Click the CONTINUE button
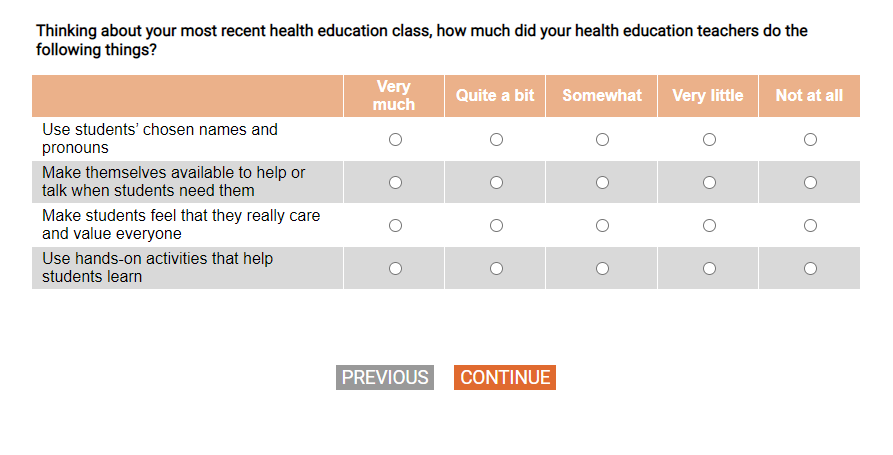Viewport: 893px width, 455px height. [505, 378]
